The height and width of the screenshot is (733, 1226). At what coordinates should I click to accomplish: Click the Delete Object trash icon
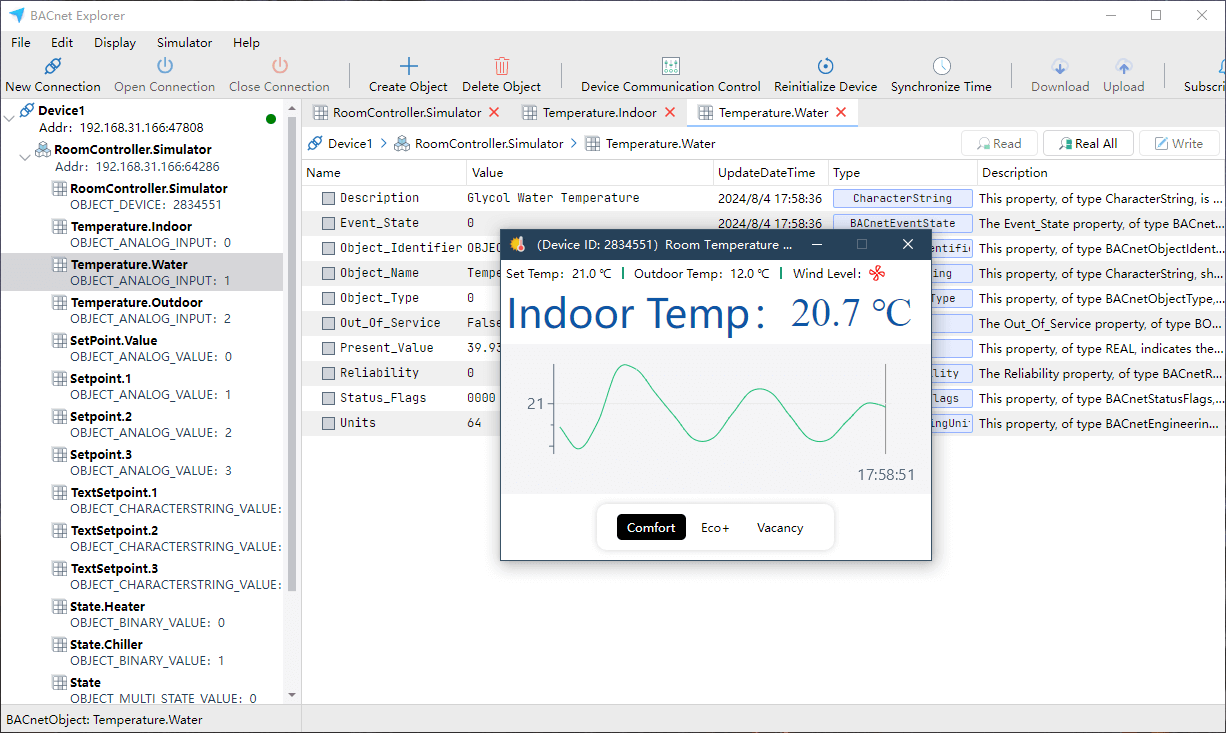pos(502,66)
